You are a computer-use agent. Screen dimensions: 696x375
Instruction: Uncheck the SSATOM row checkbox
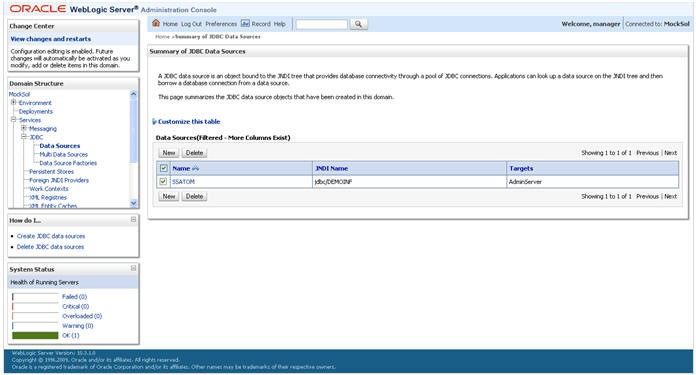coord(163,182)
